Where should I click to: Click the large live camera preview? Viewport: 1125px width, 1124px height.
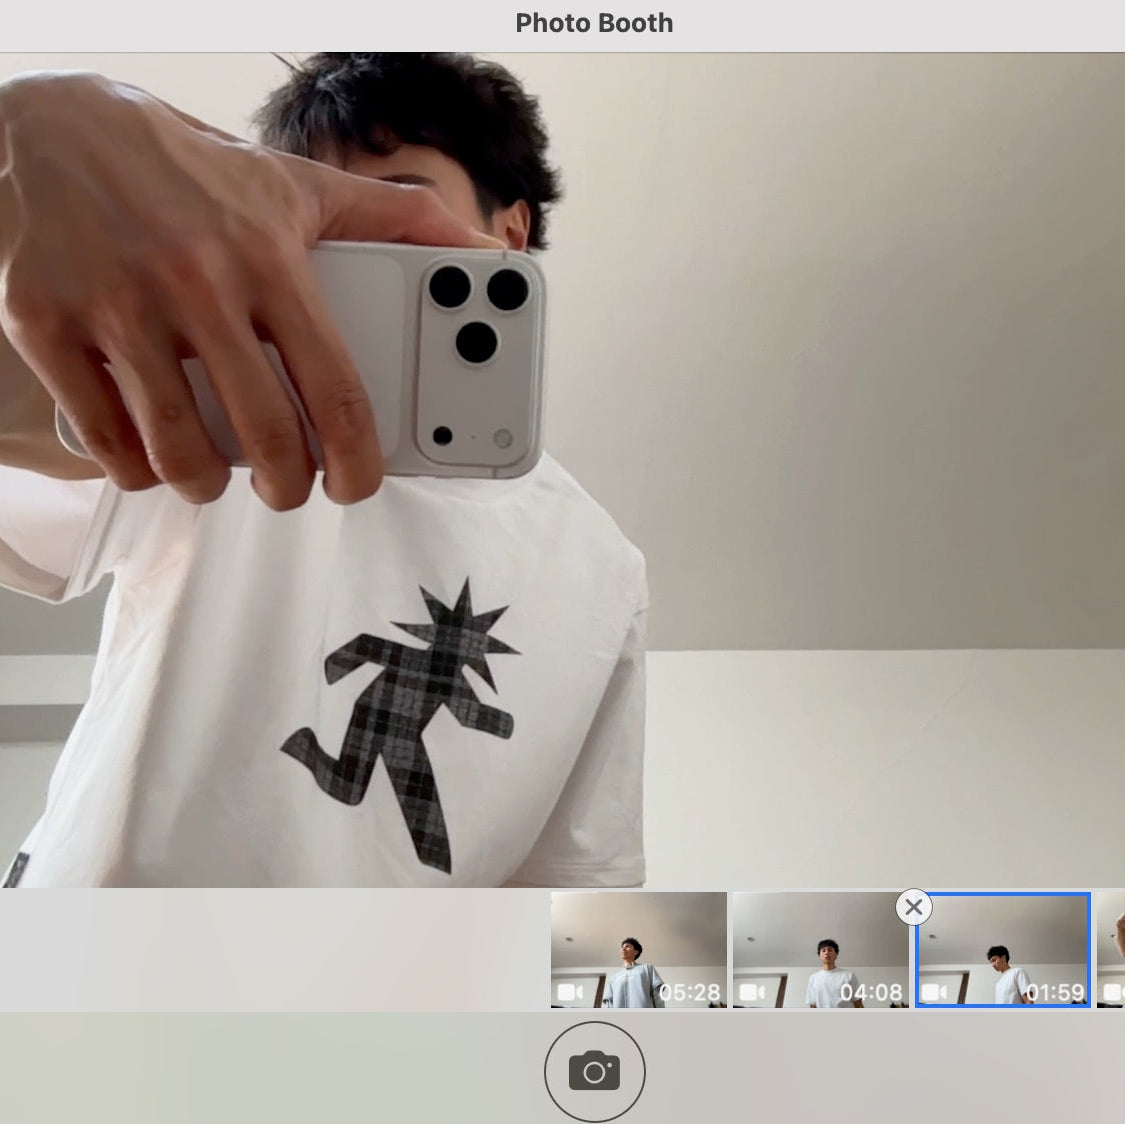(x=562, y=470)
